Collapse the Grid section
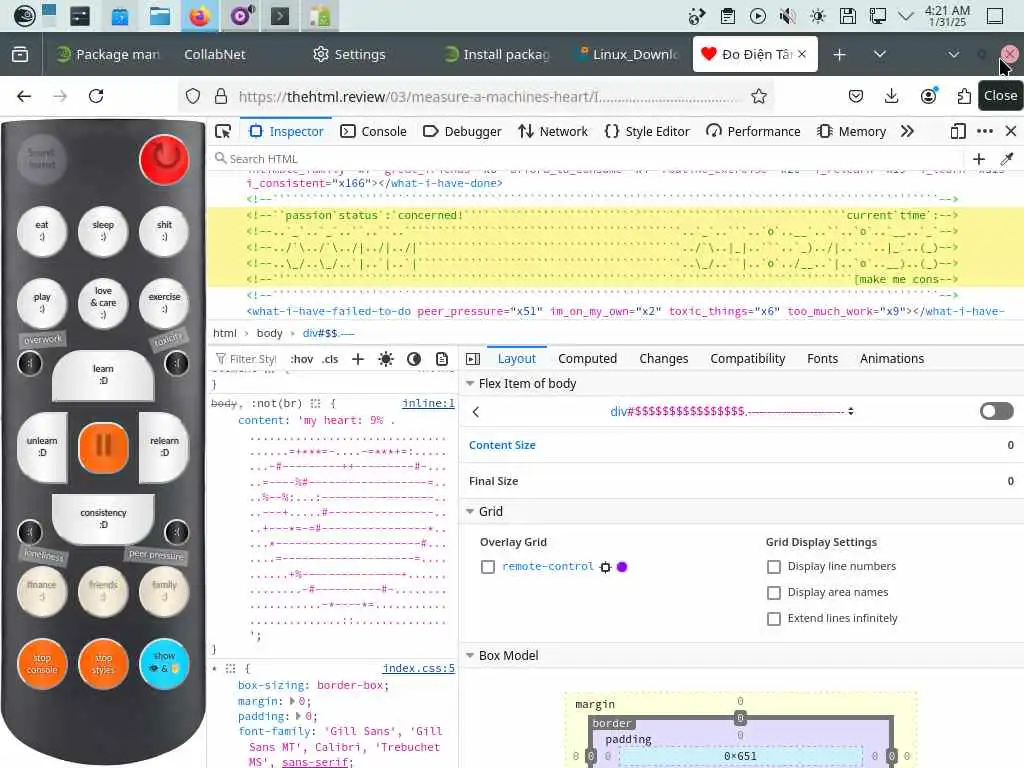Screen dimensions: 1024x768 pyautogui.click(x=470, y=511)
